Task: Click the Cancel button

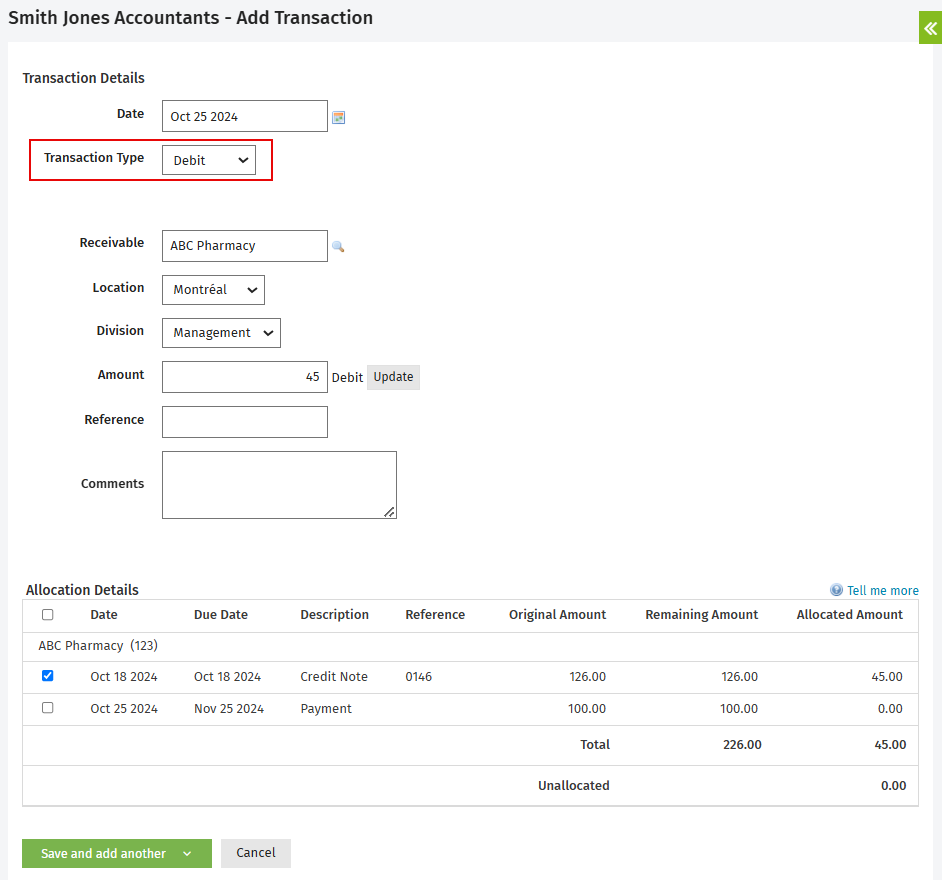Action: tap(256, 853)
